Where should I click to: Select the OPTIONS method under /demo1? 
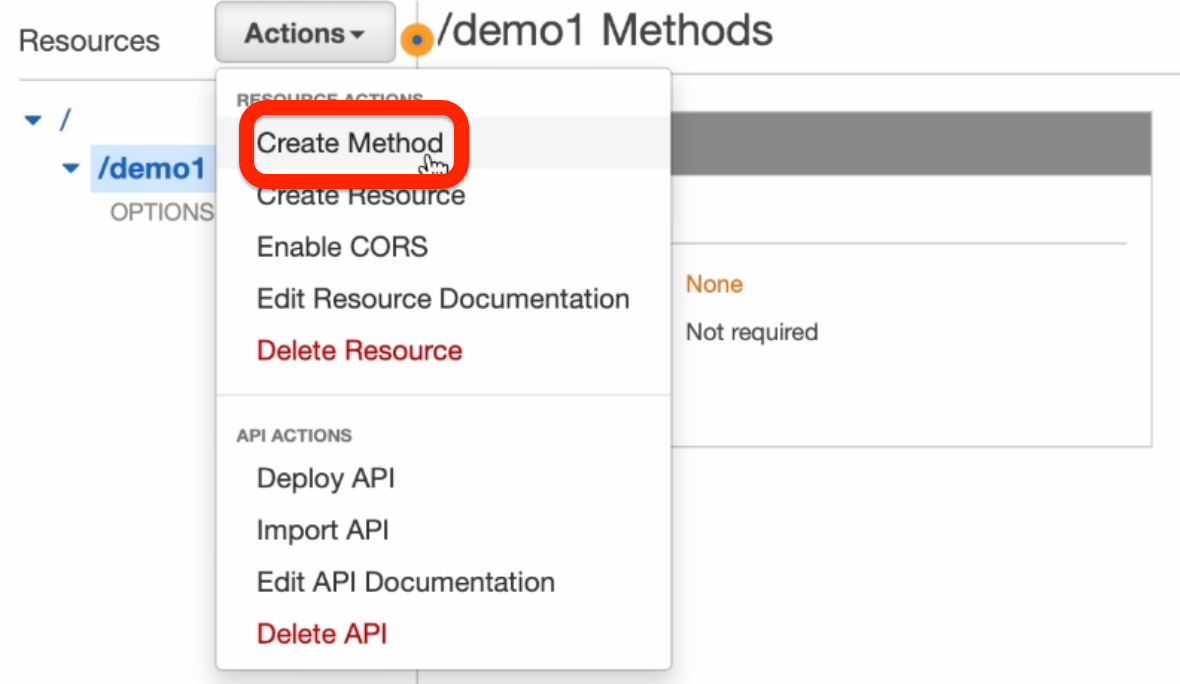pyautogui.click(x=161, y=212)
